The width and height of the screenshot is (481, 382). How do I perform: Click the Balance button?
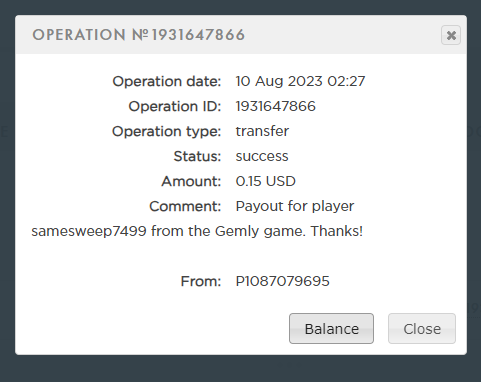[331, 329]
